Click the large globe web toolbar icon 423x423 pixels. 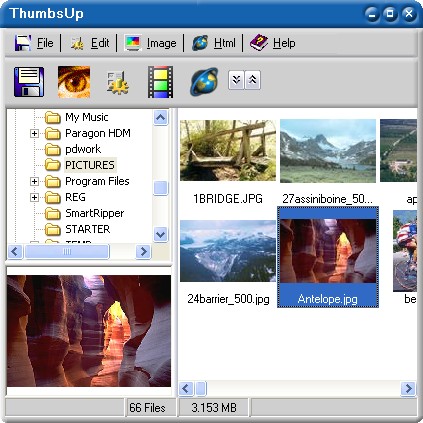pyautogui.click(x=204, y=82)
